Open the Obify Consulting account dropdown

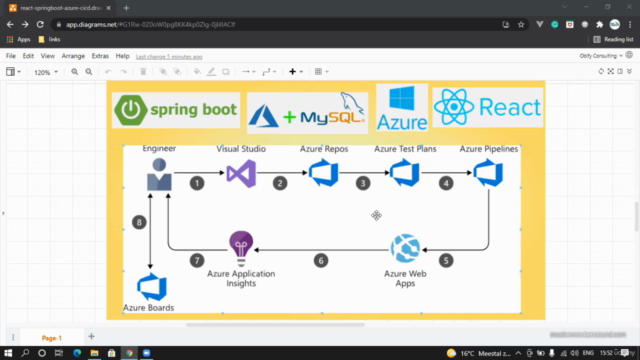coord(600,56)
